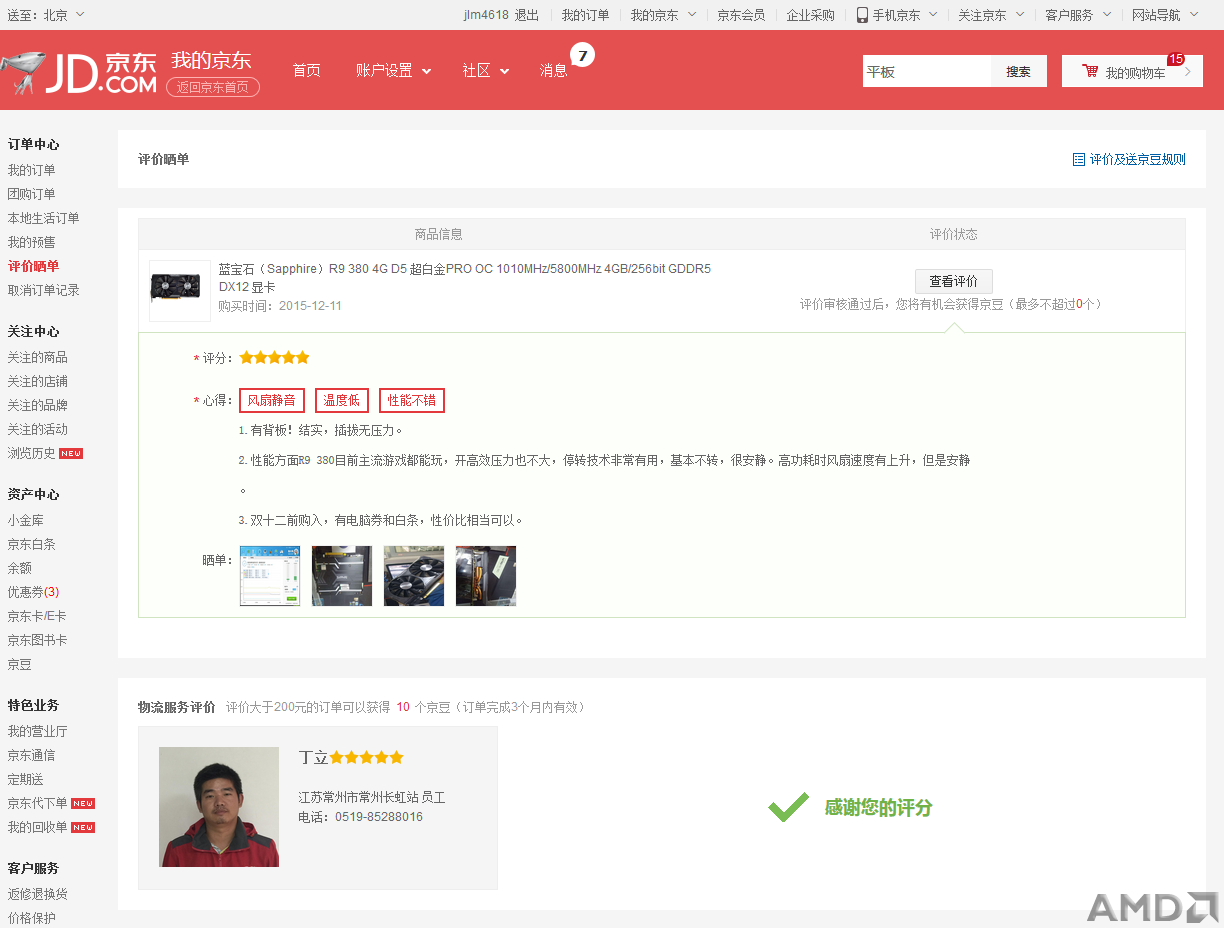Open the fourth review photo of installed card
This screenshot has width=1224, height=928.
click(486, 576)
